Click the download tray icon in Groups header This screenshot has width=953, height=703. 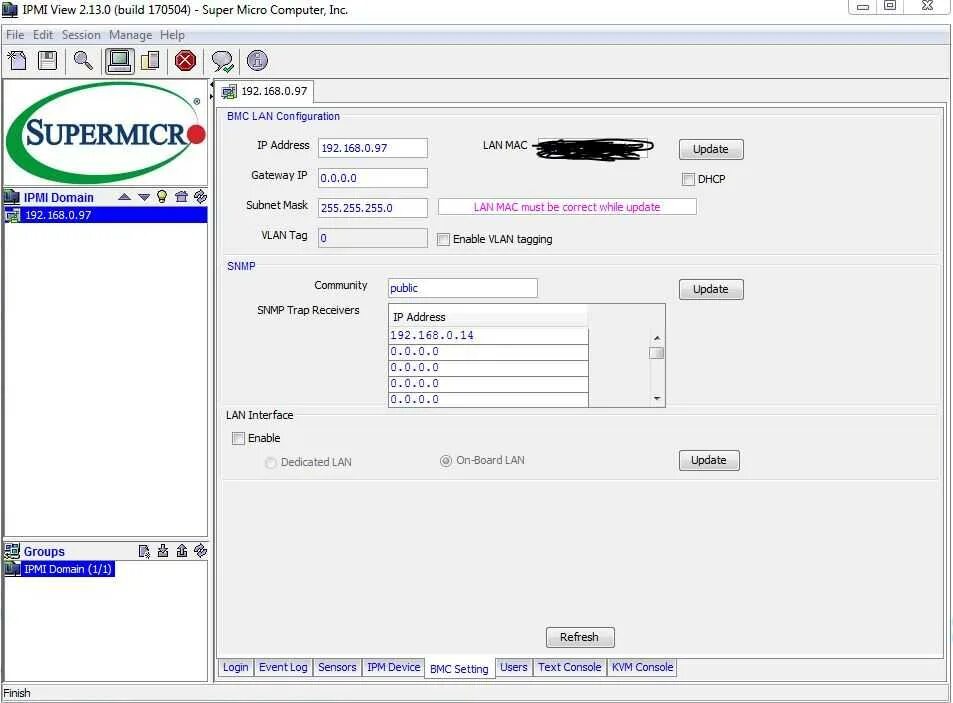click(x=163, y=551)
